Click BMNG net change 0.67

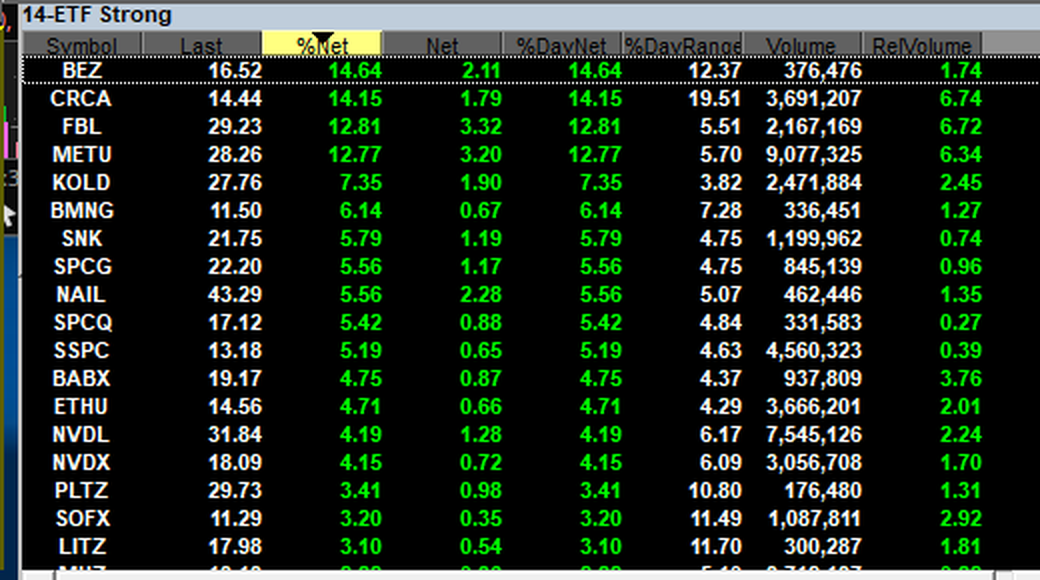(x=480, y=210)
